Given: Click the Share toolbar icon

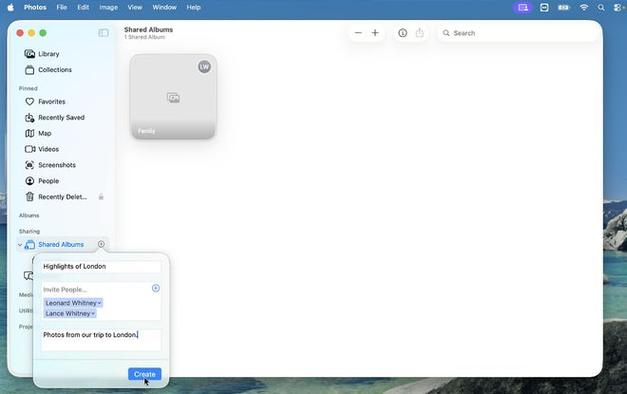Looking at the screenshot, I should (x=419, y=33).
